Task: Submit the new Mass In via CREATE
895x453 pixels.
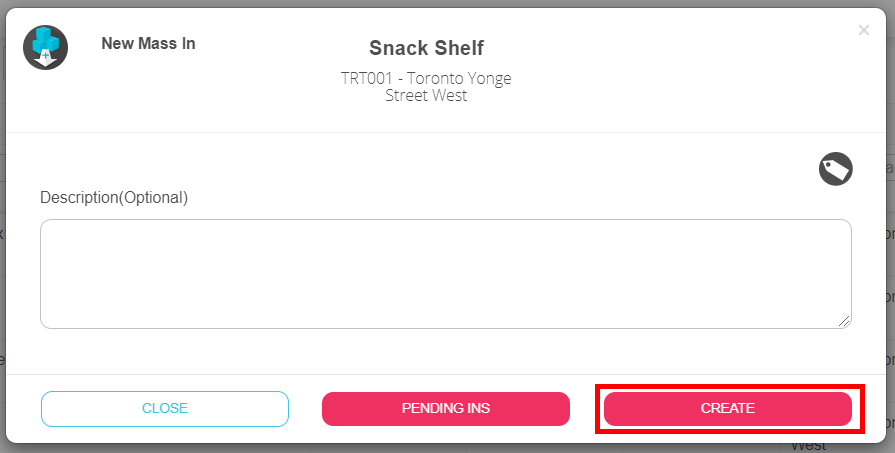Action: [727, 408]
